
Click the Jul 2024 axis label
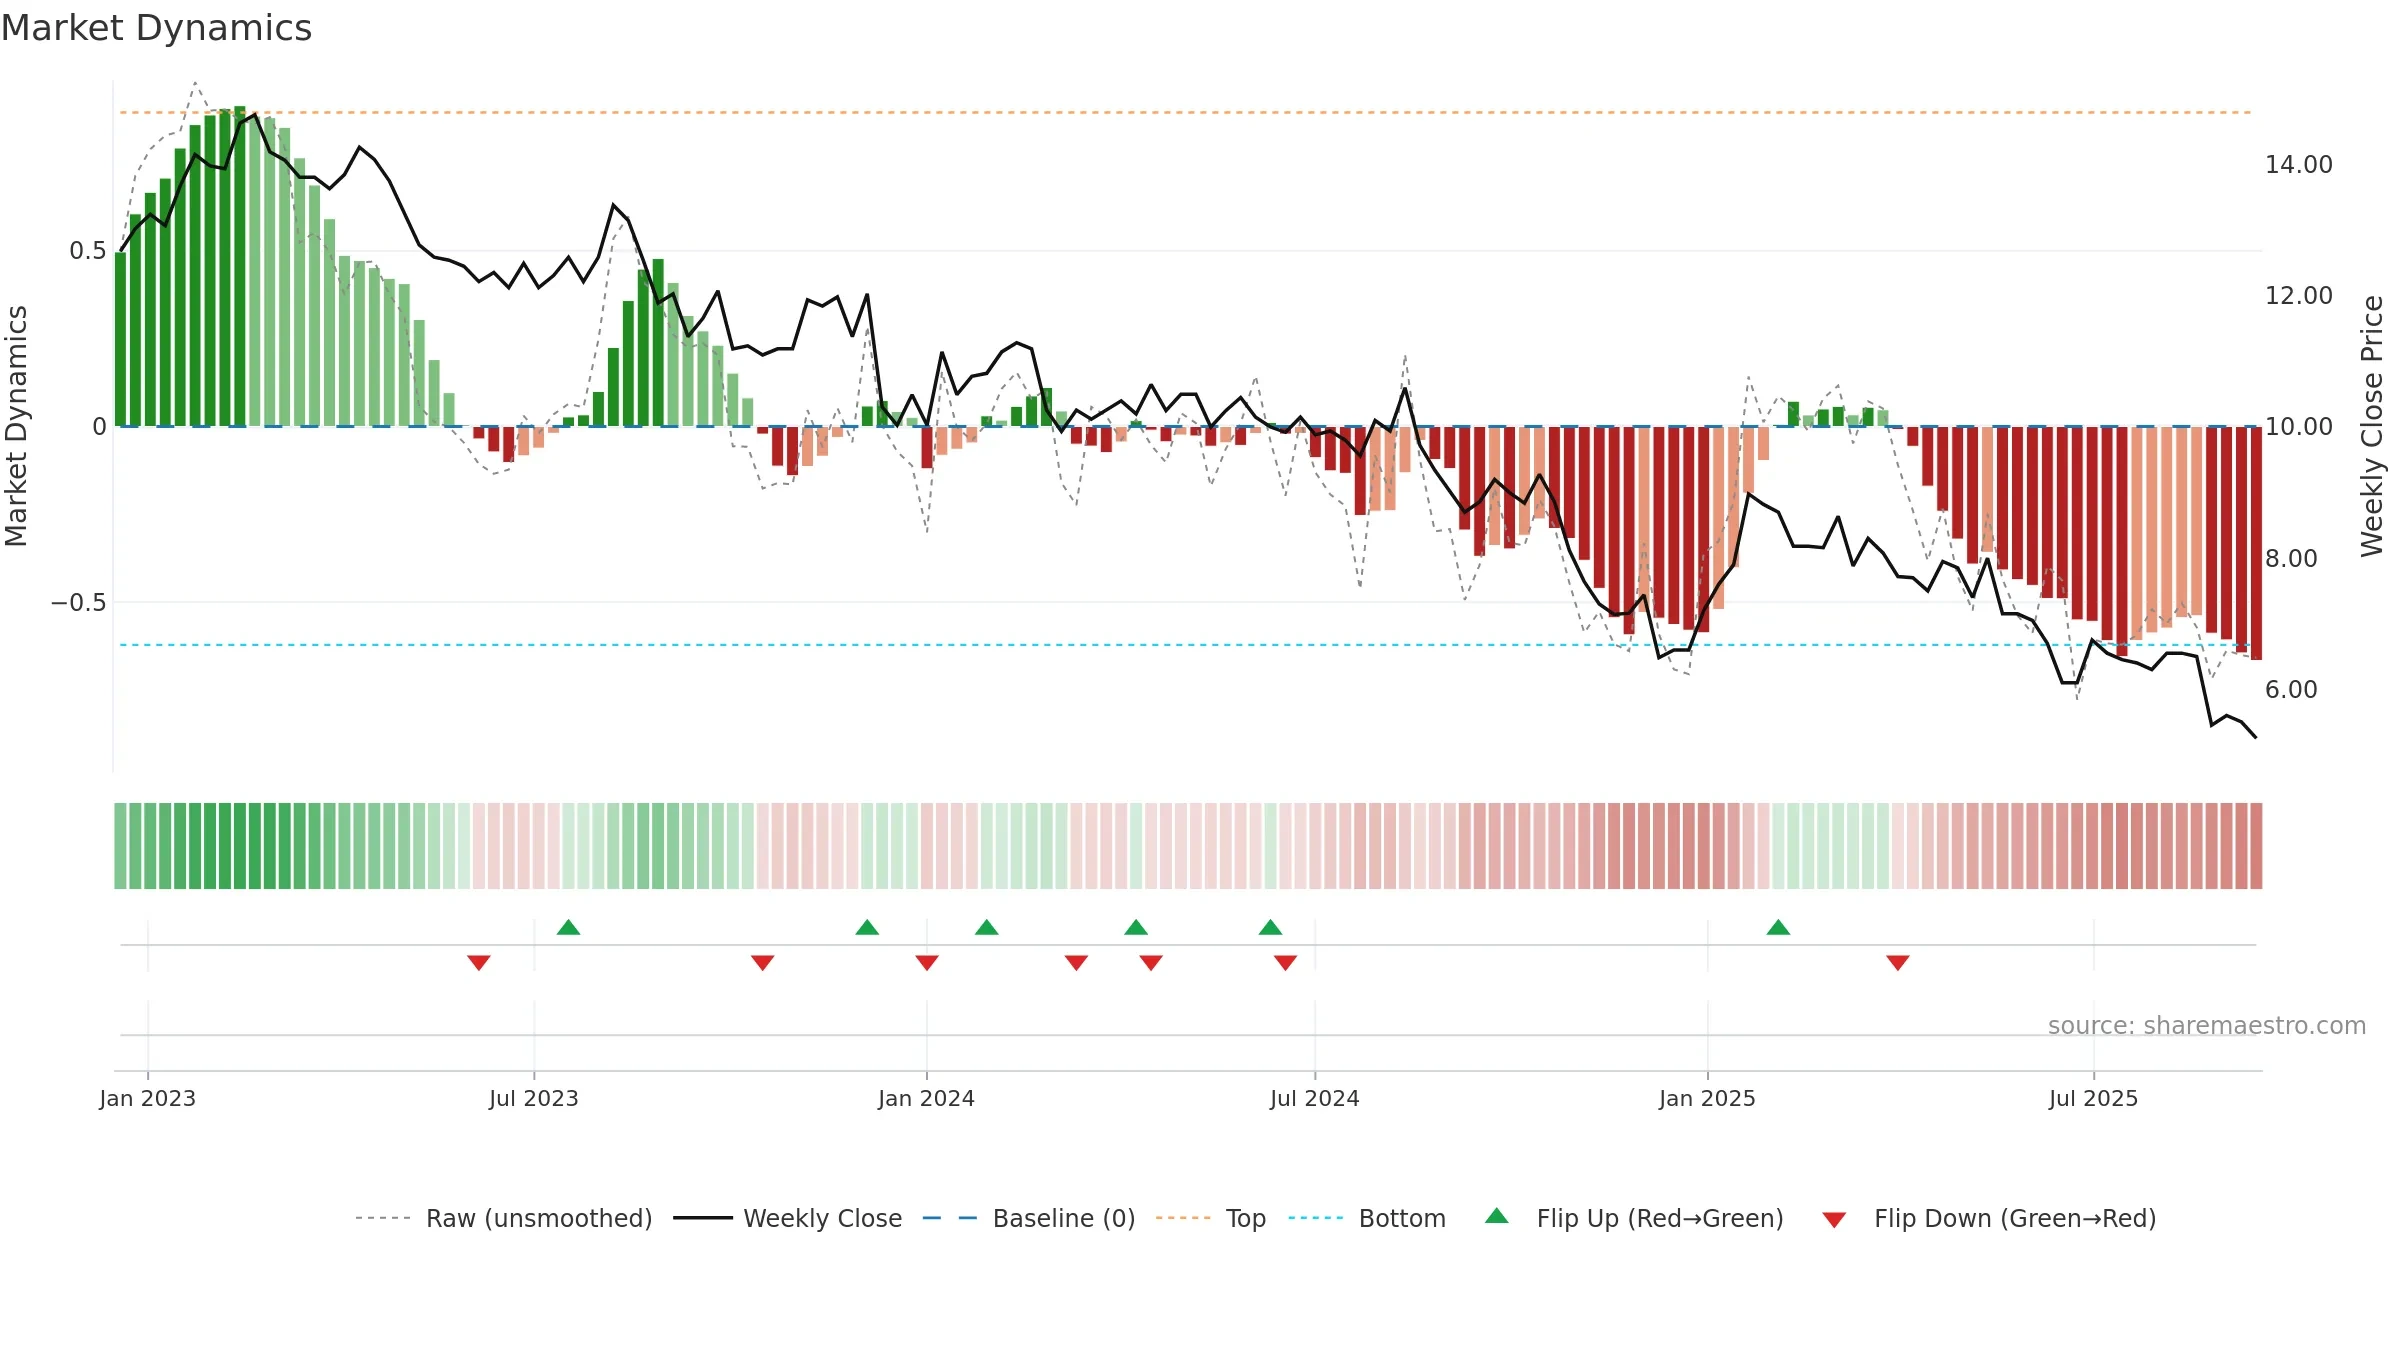1315,1099
